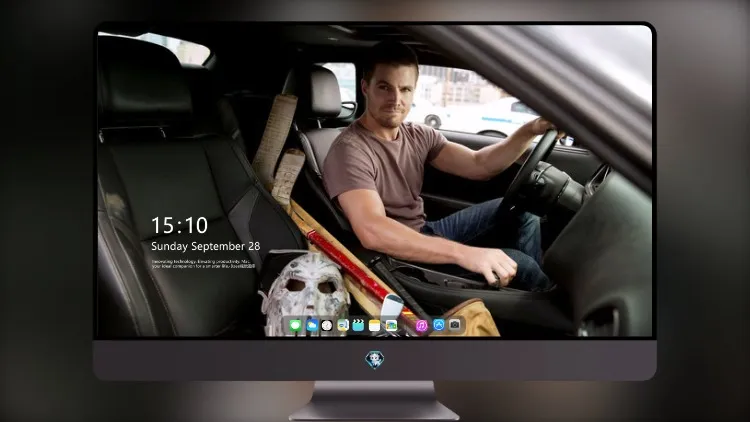Open the photo gallery dock icon

[x=391, y=326]
